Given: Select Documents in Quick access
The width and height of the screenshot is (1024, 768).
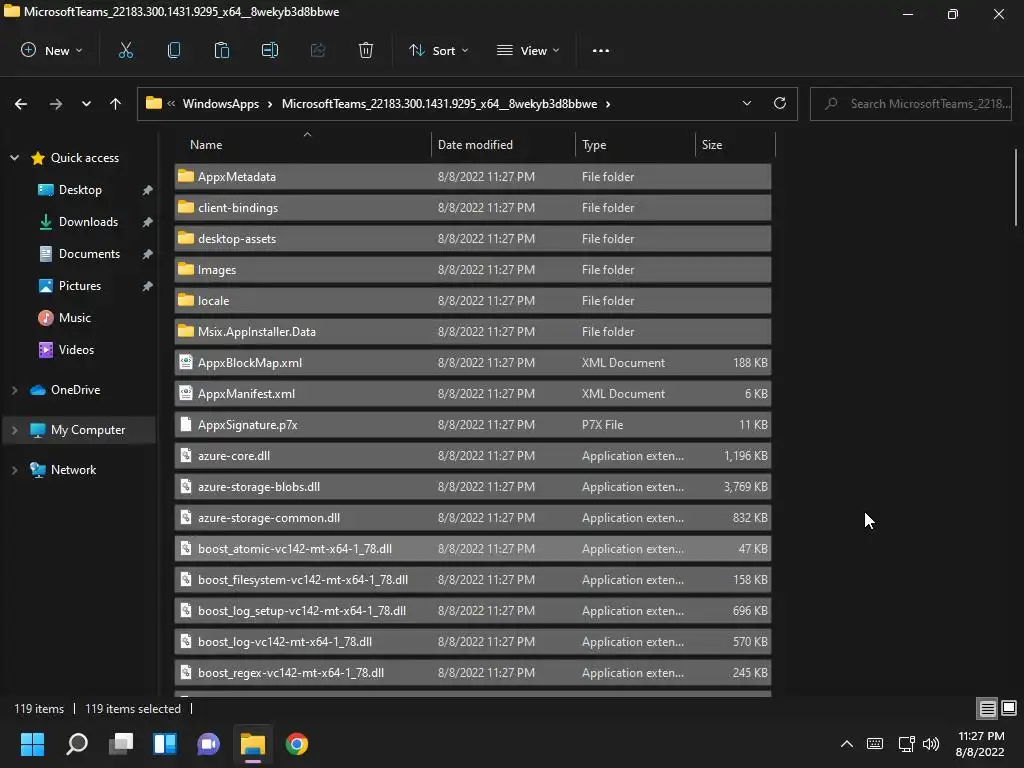Looking at the screenshot, I should [x=89, y=254].
